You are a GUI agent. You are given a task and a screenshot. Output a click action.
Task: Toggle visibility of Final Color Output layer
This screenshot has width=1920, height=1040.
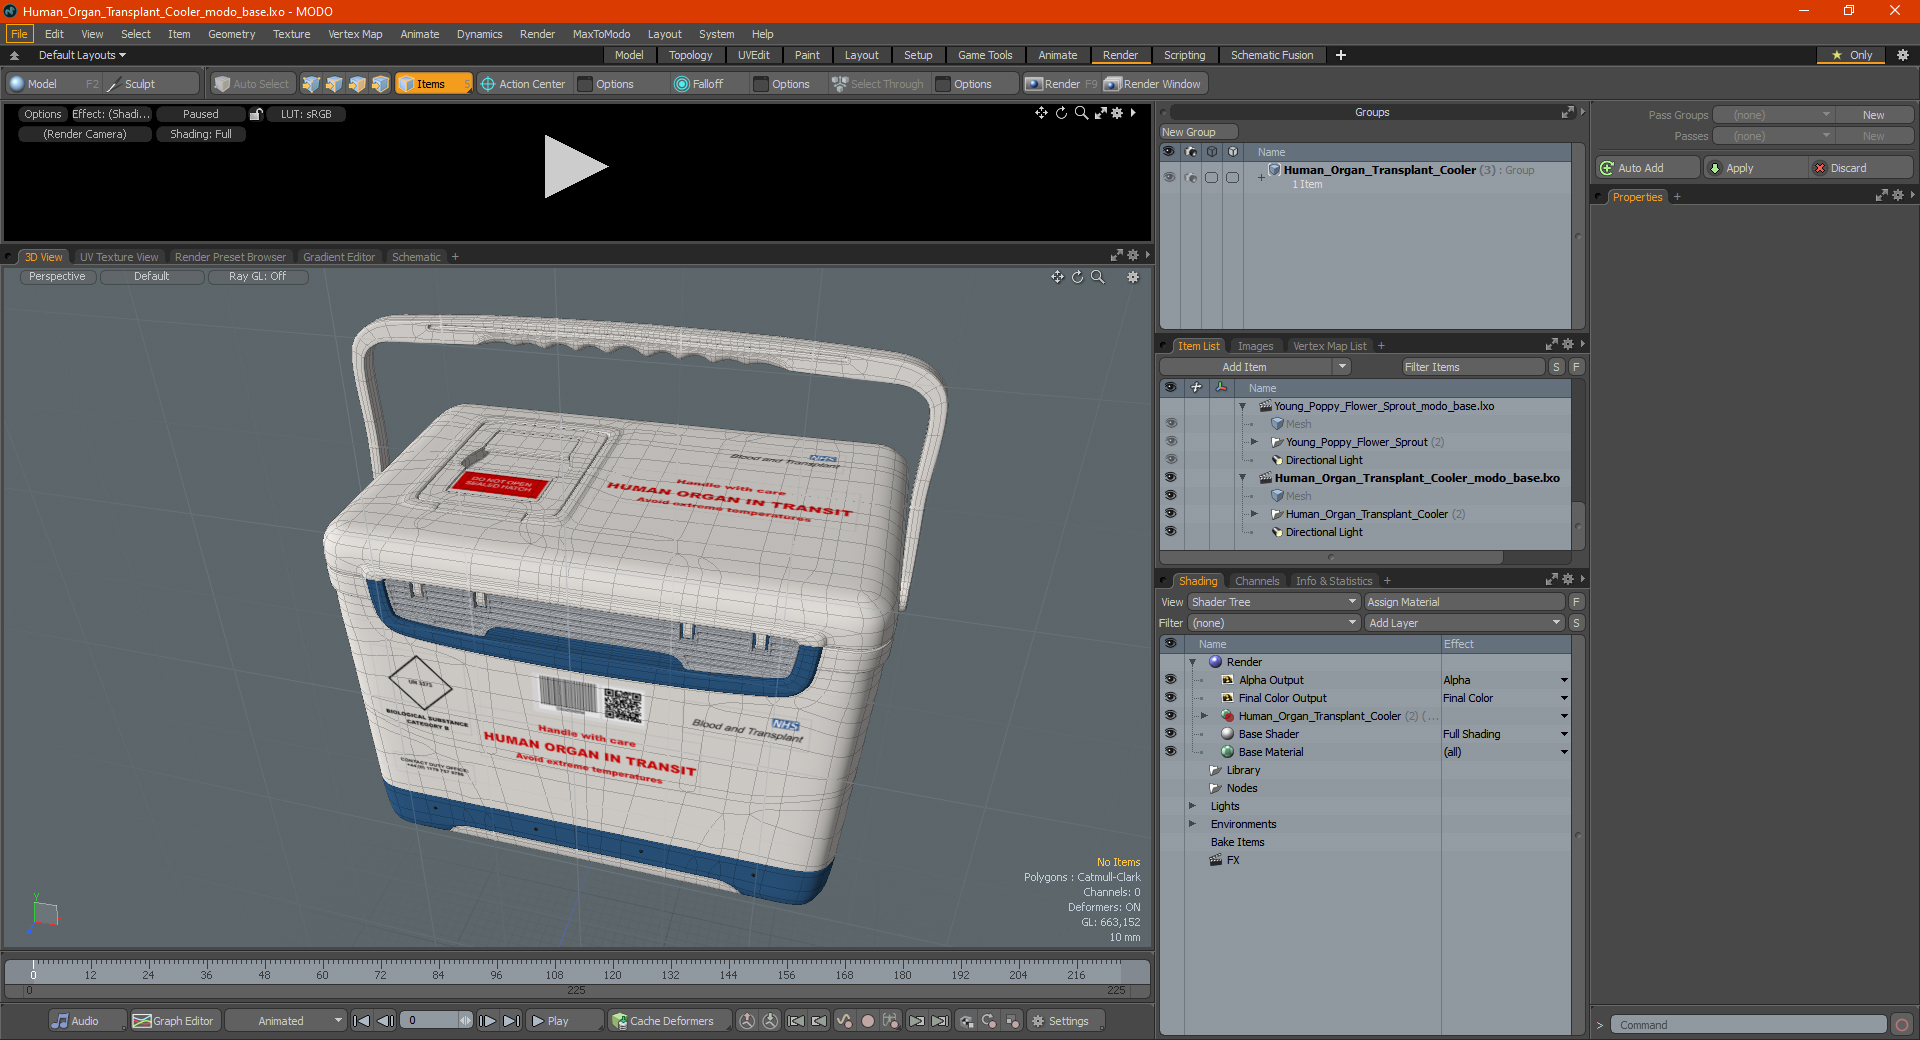coord(1170,698)
